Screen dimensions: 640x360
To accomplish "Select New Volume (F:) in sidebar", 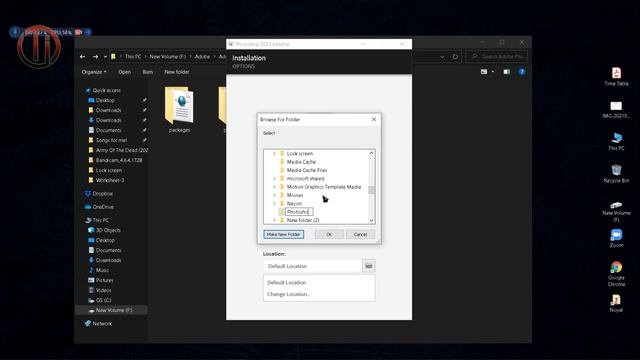I will coord(111,310).
